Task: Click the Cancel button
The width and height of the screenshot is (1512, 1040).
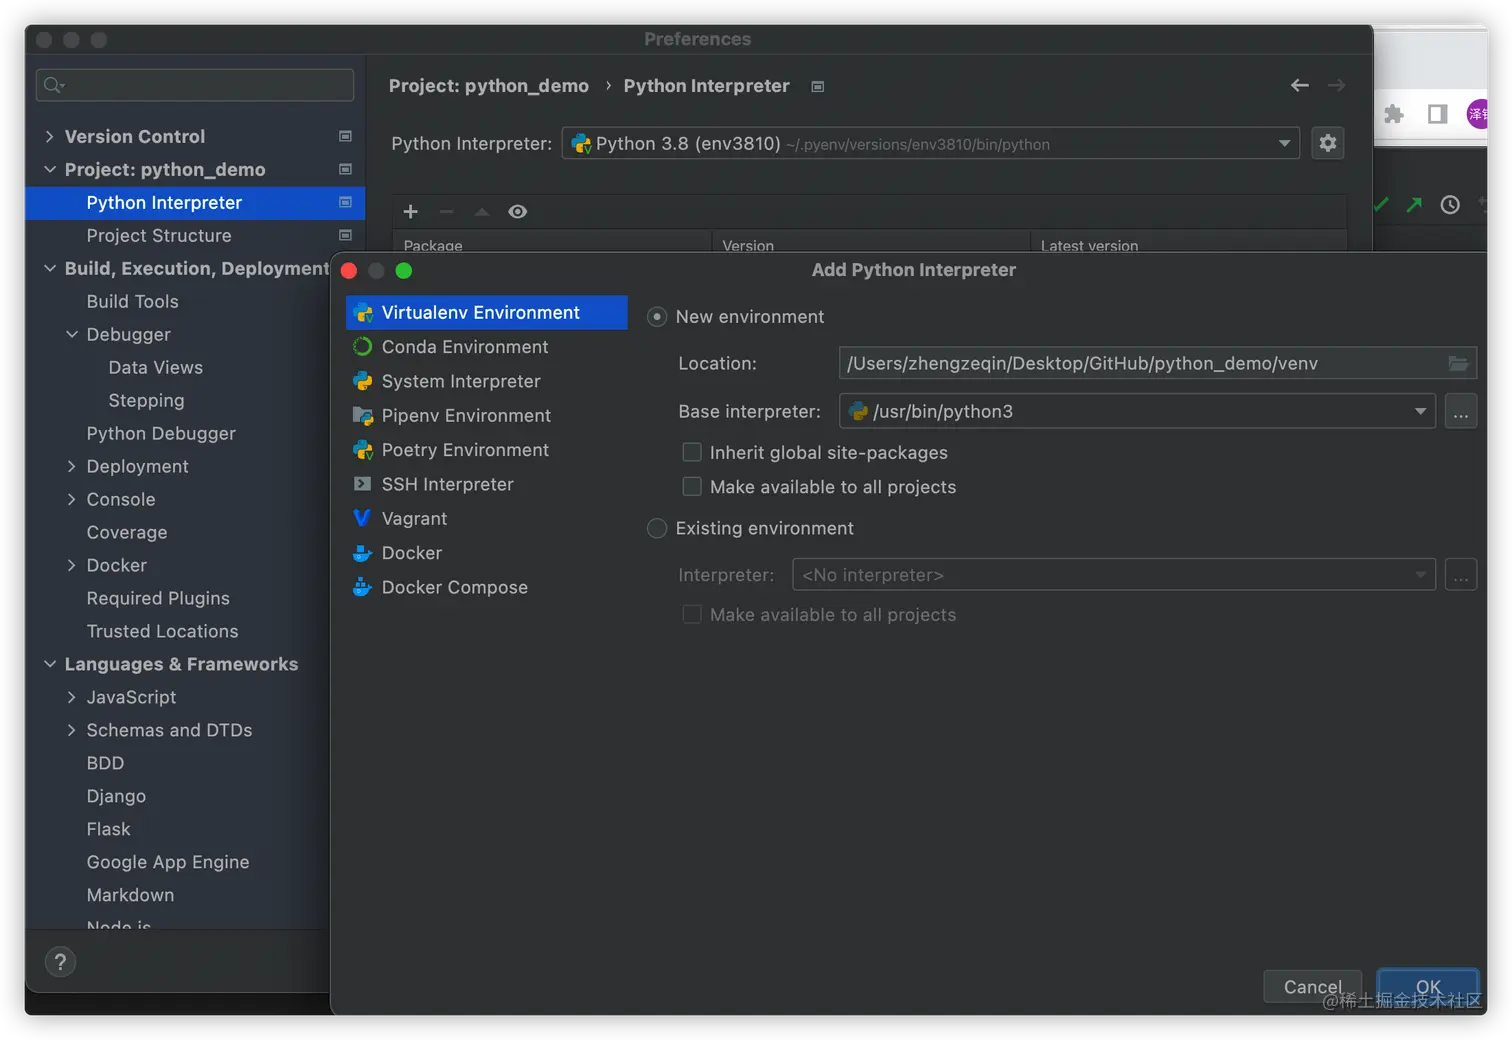Action: (1313, 987)
